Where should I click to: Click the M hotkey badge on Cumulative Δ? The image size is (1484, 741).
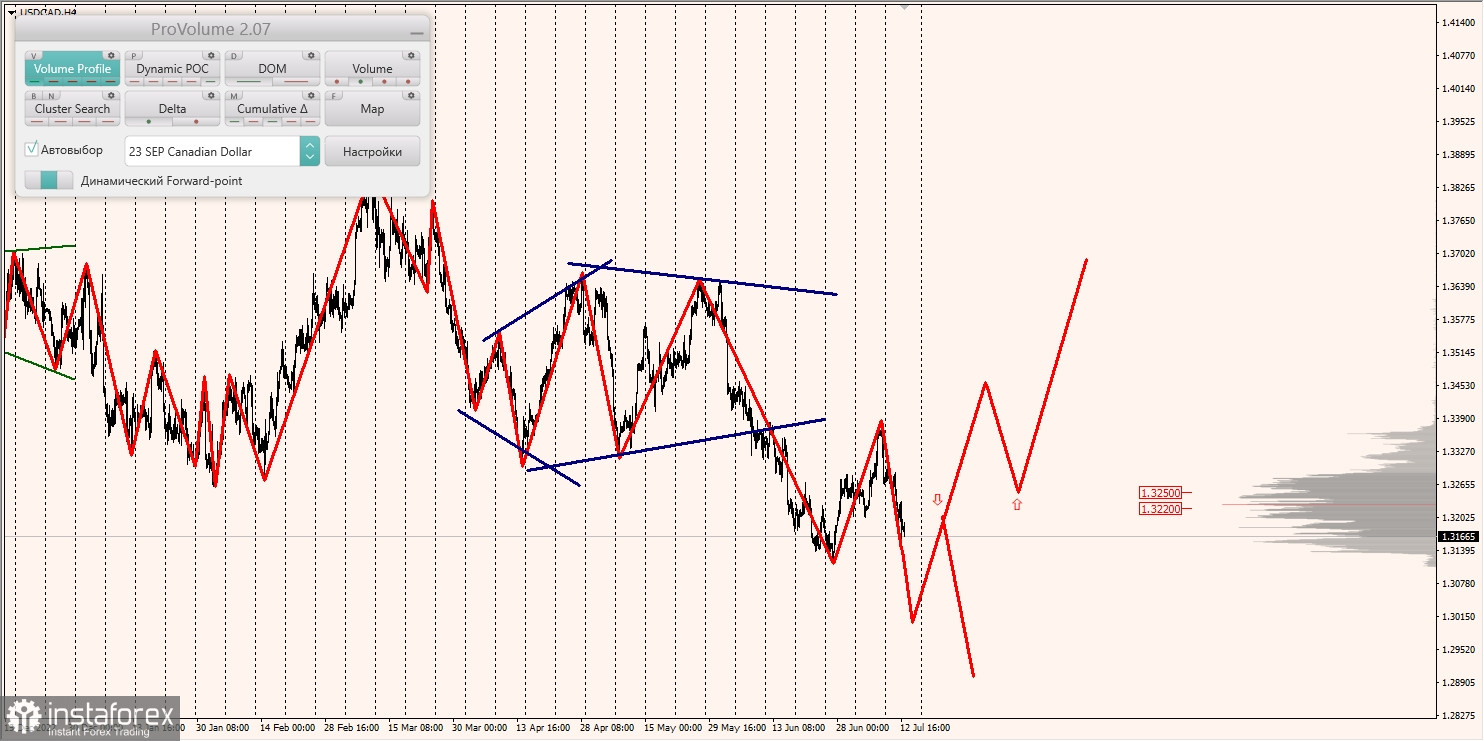(x=234, y=96)
